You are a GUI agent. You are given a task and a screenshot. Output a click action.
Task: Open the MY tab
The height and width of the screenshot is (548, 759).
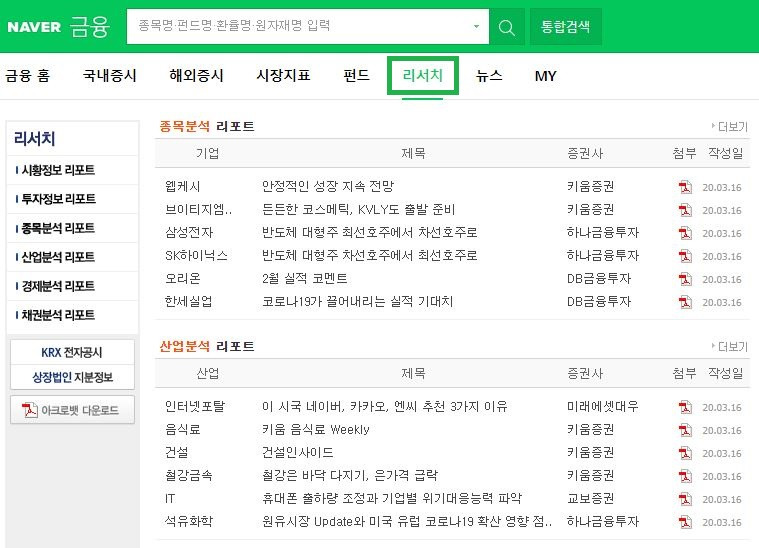[x=546, y=76]
